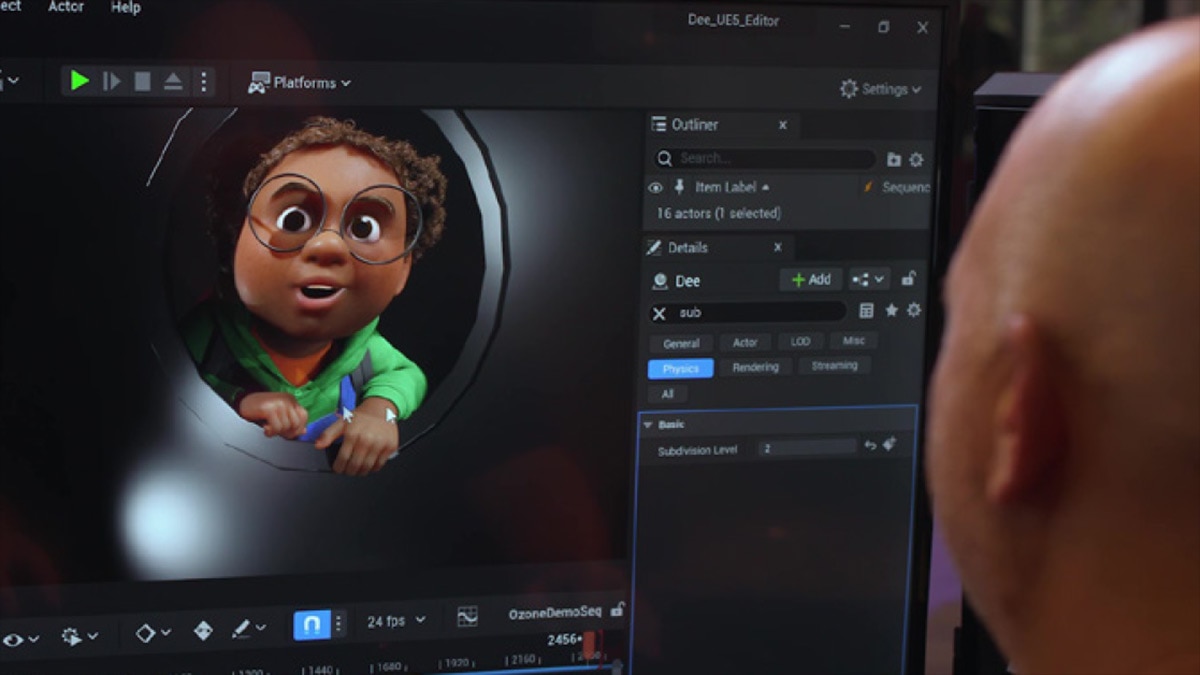1200x675 pixels.
Task: Click the Subdivision Level keyframe icon
Action: point(890,443)
